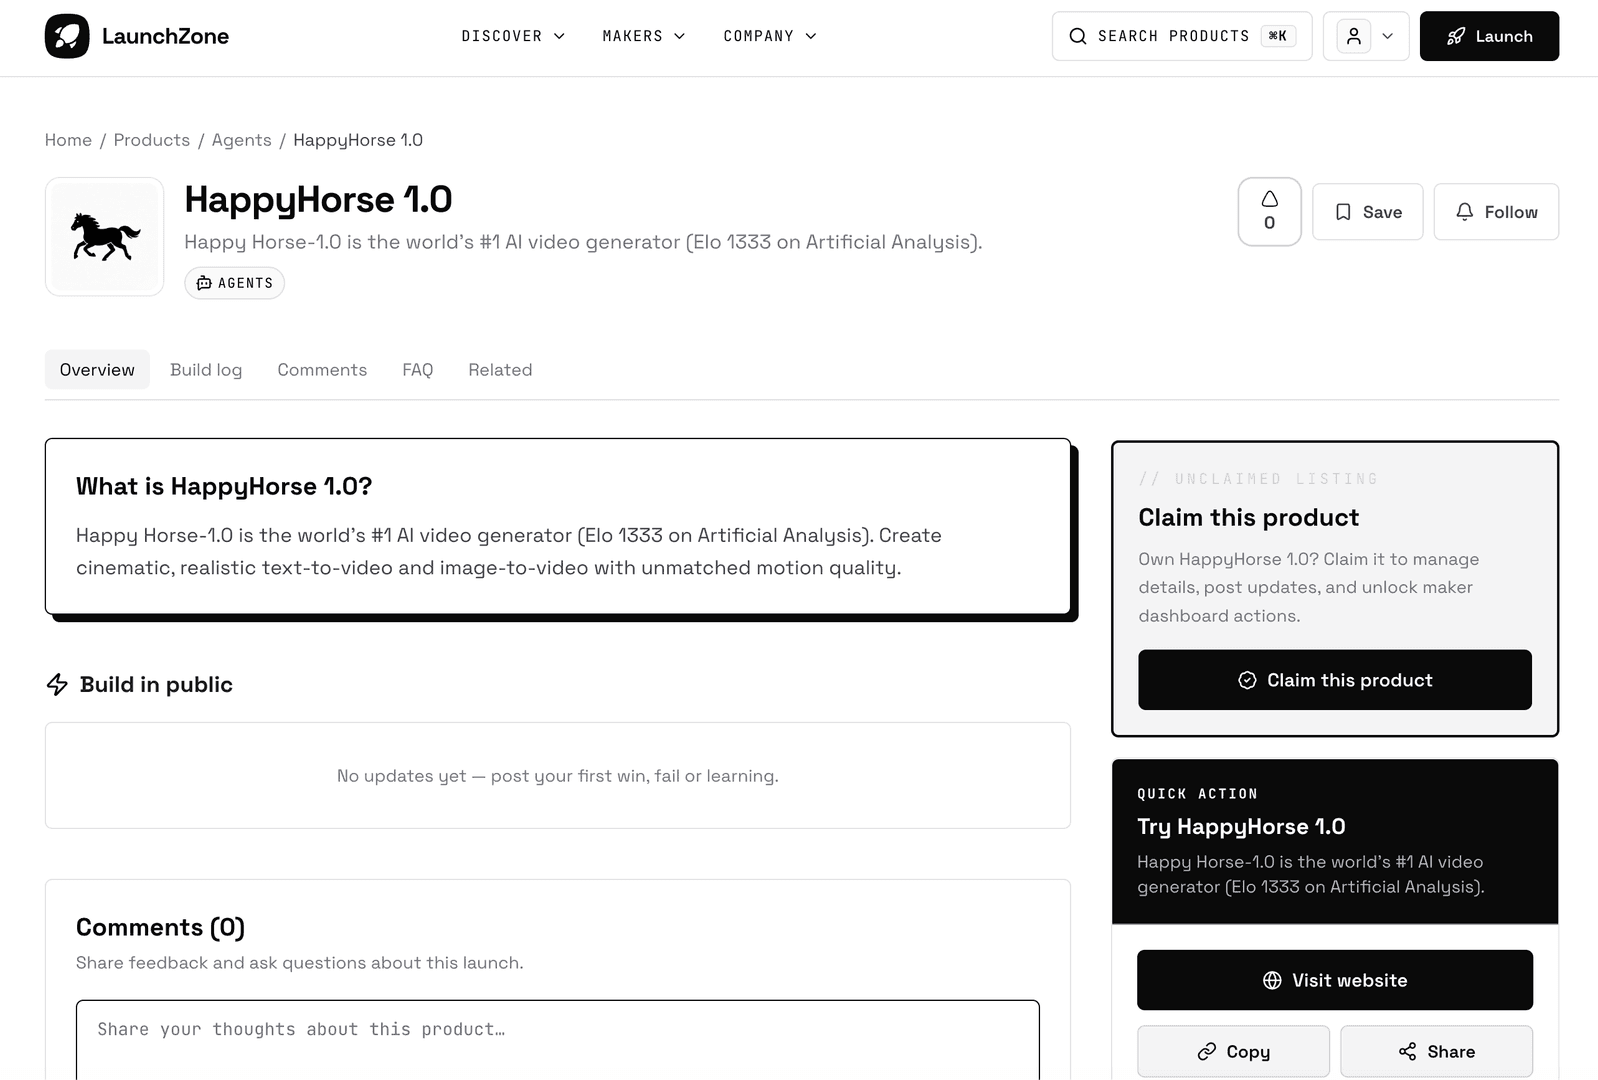Click the Discover chevron arrow
The image size is (1598, 1080).
(x=559, y=36)
